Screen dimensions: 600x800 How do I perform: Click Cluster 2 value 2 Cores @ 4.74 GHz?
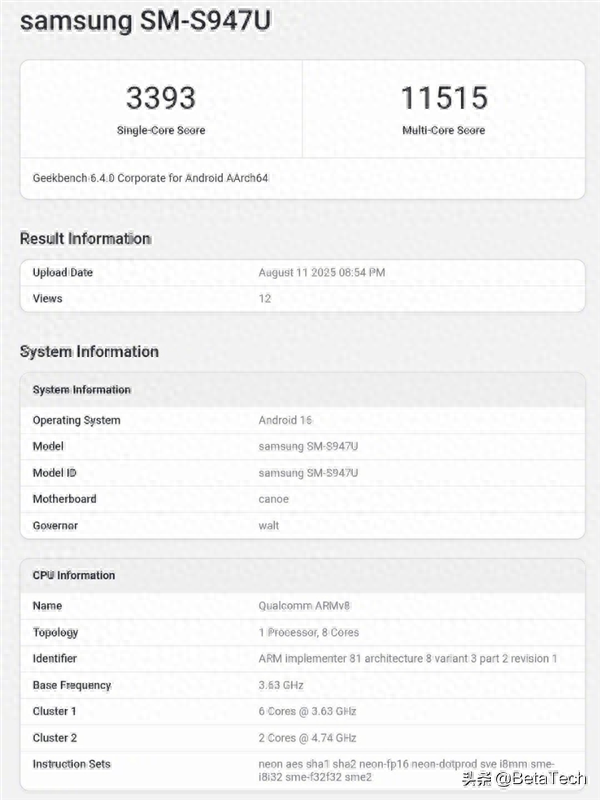(307, 738)
